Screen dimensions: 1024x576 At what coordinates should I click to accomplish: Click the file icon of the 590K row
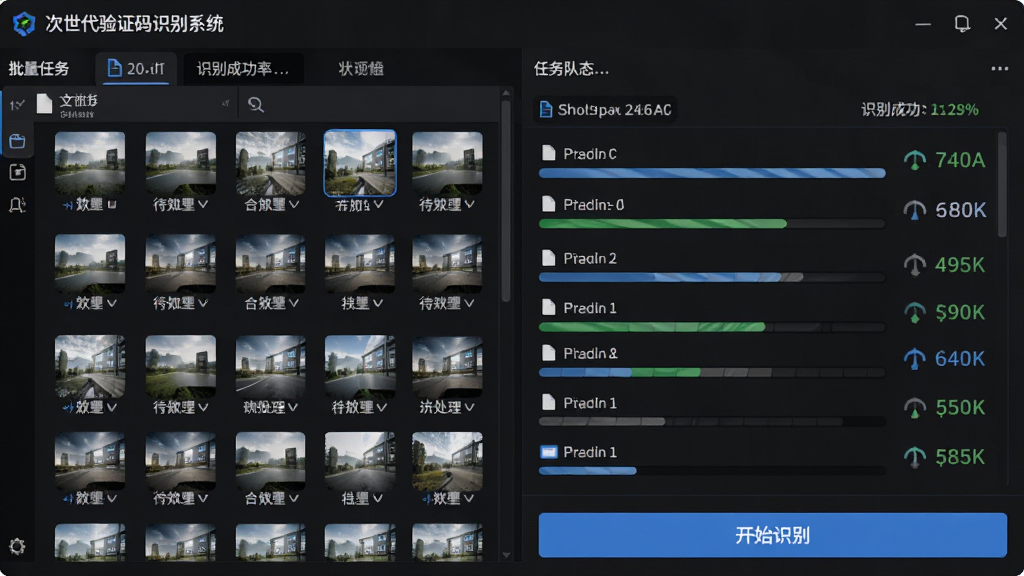(x=549, y=308)
